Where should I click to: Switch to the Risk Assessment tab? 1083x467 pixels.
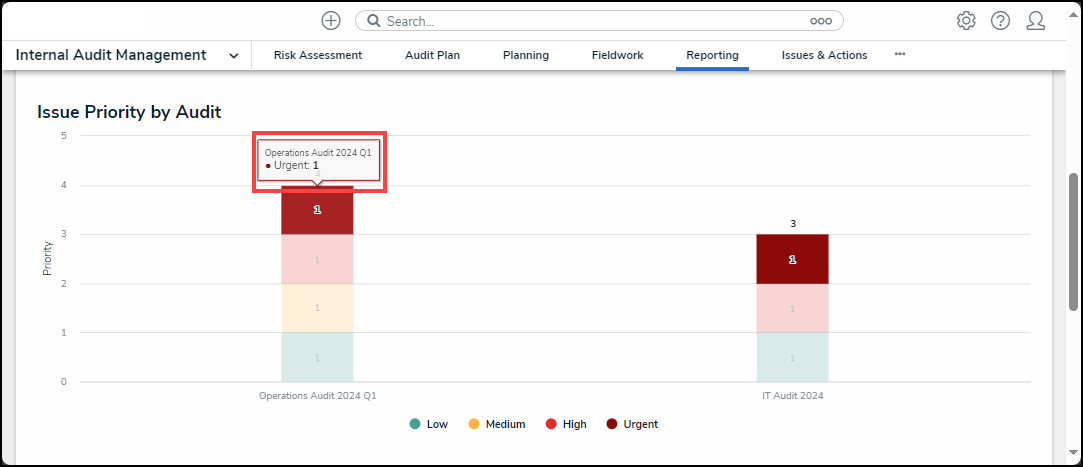pyautogui.click(x=318, y=55)
